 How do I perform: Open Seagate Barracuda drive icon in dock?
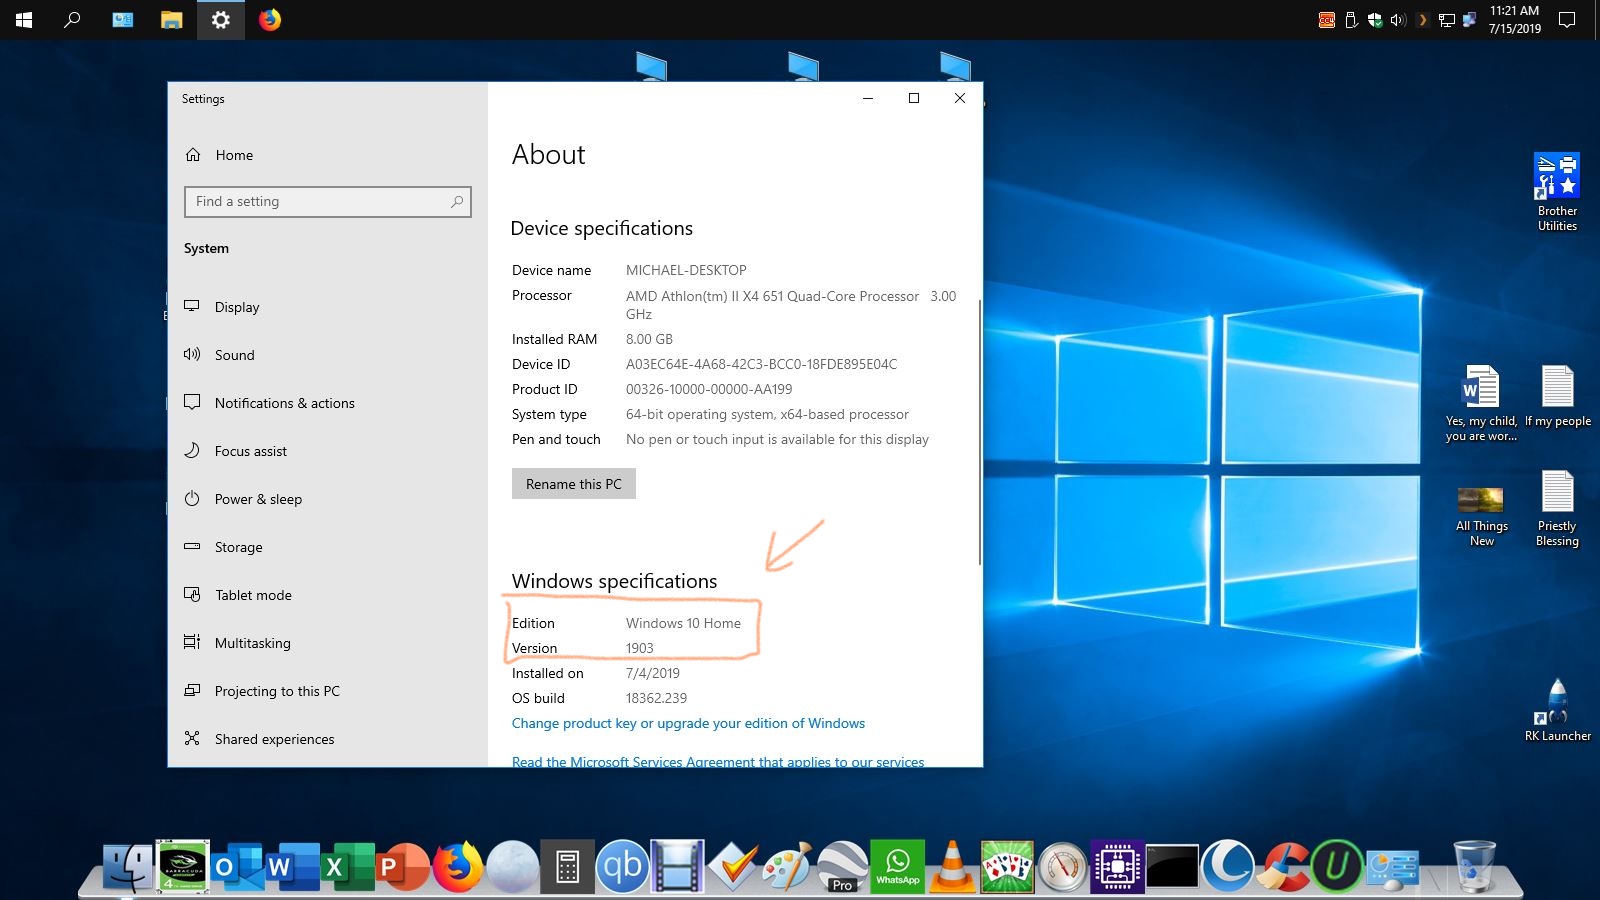(x=183, y=866)
